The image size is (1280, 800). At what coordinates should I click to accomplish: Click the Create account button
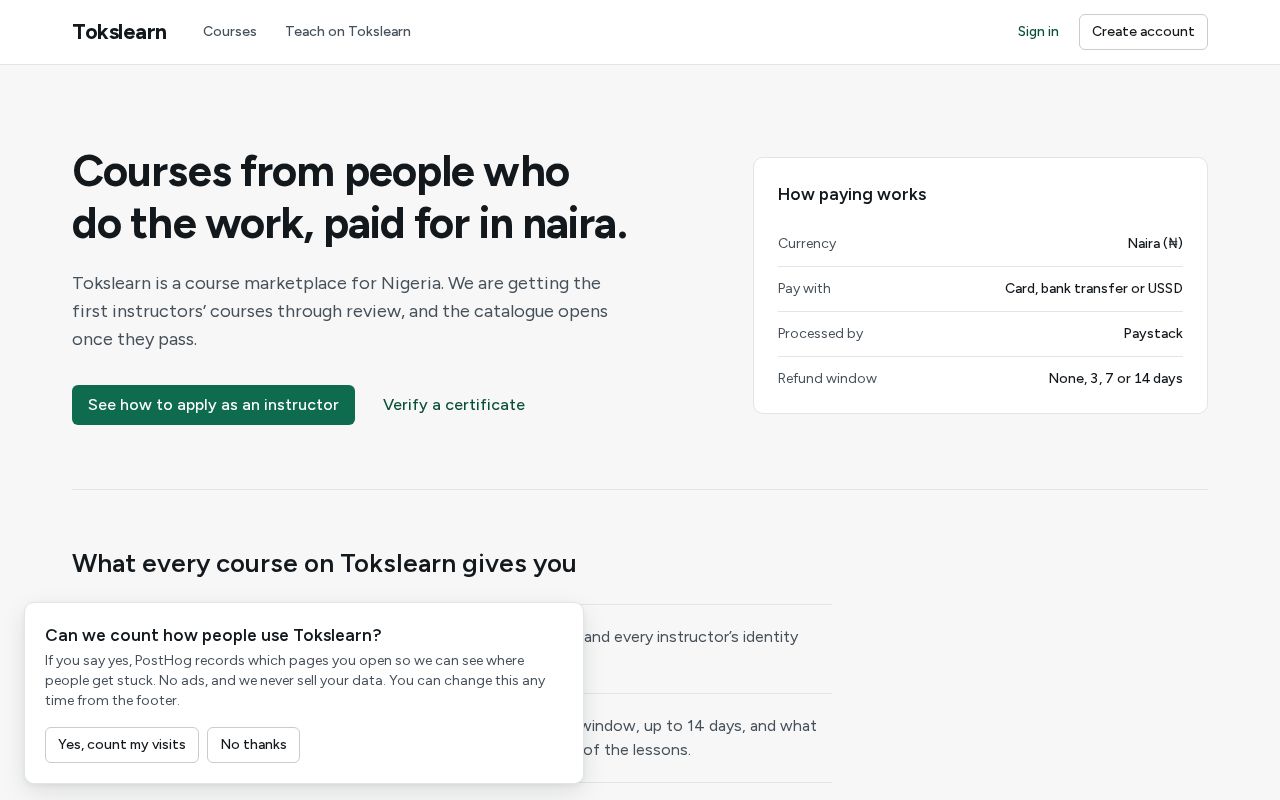point(1143,32)
